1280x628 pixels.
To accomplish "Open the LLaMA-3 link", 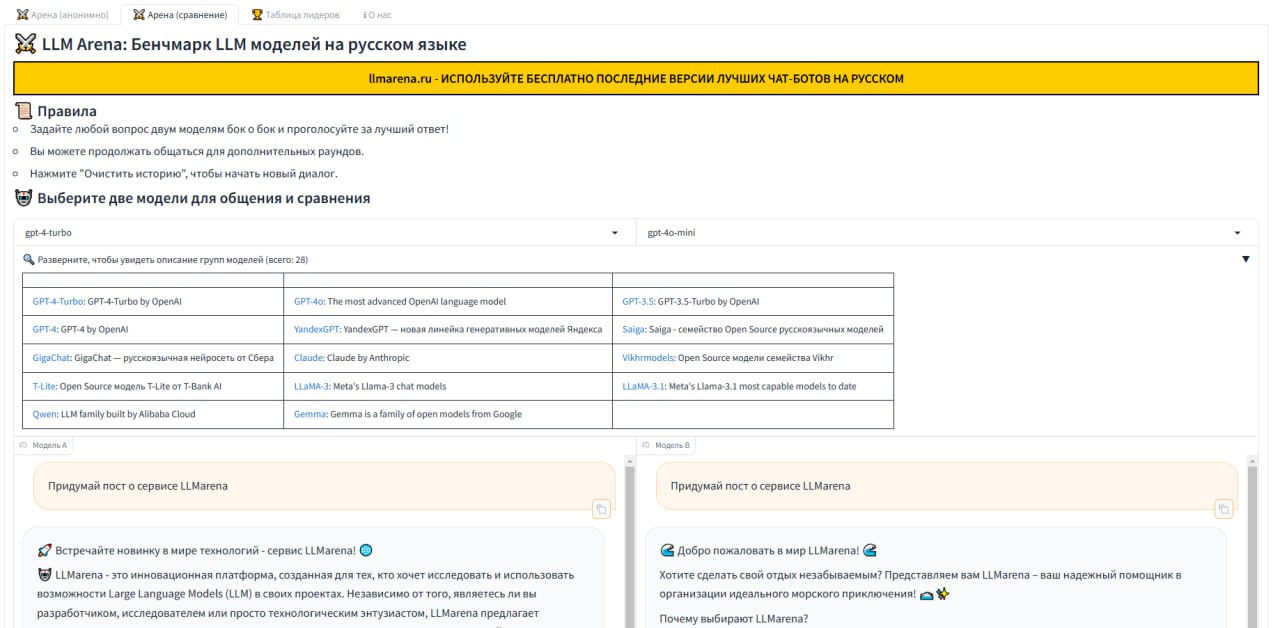I will coord(311,385).
